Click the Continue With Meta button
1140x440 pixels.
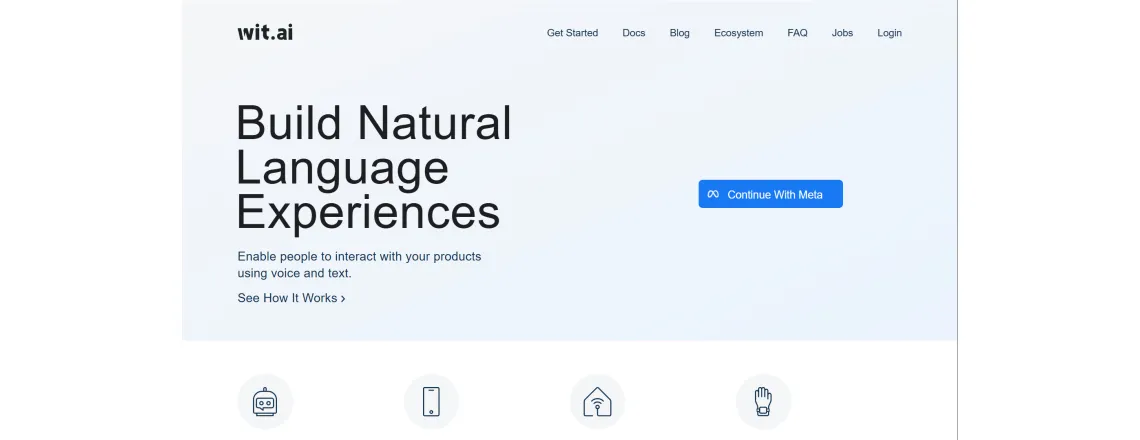coord(770,194)
